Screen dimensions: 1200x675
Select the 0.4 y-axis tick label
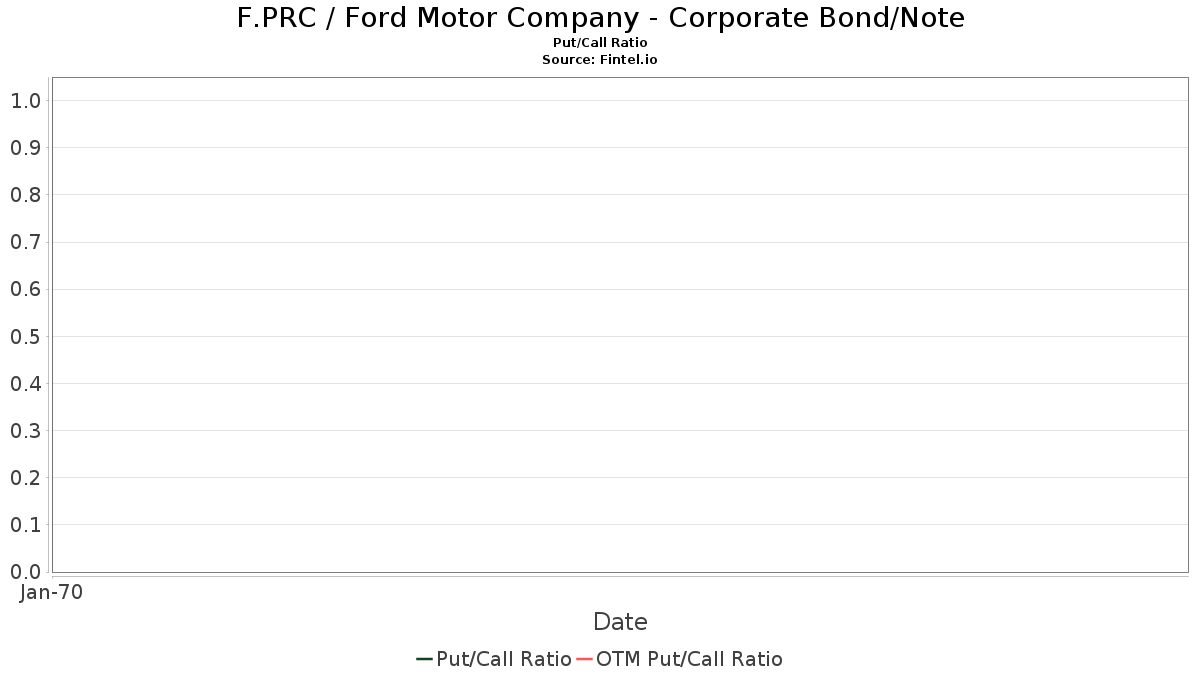[x=25, y=383]
